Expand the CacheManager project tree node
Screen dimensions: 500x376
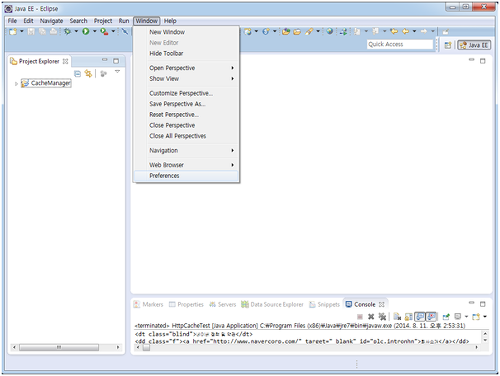point(16,84)
